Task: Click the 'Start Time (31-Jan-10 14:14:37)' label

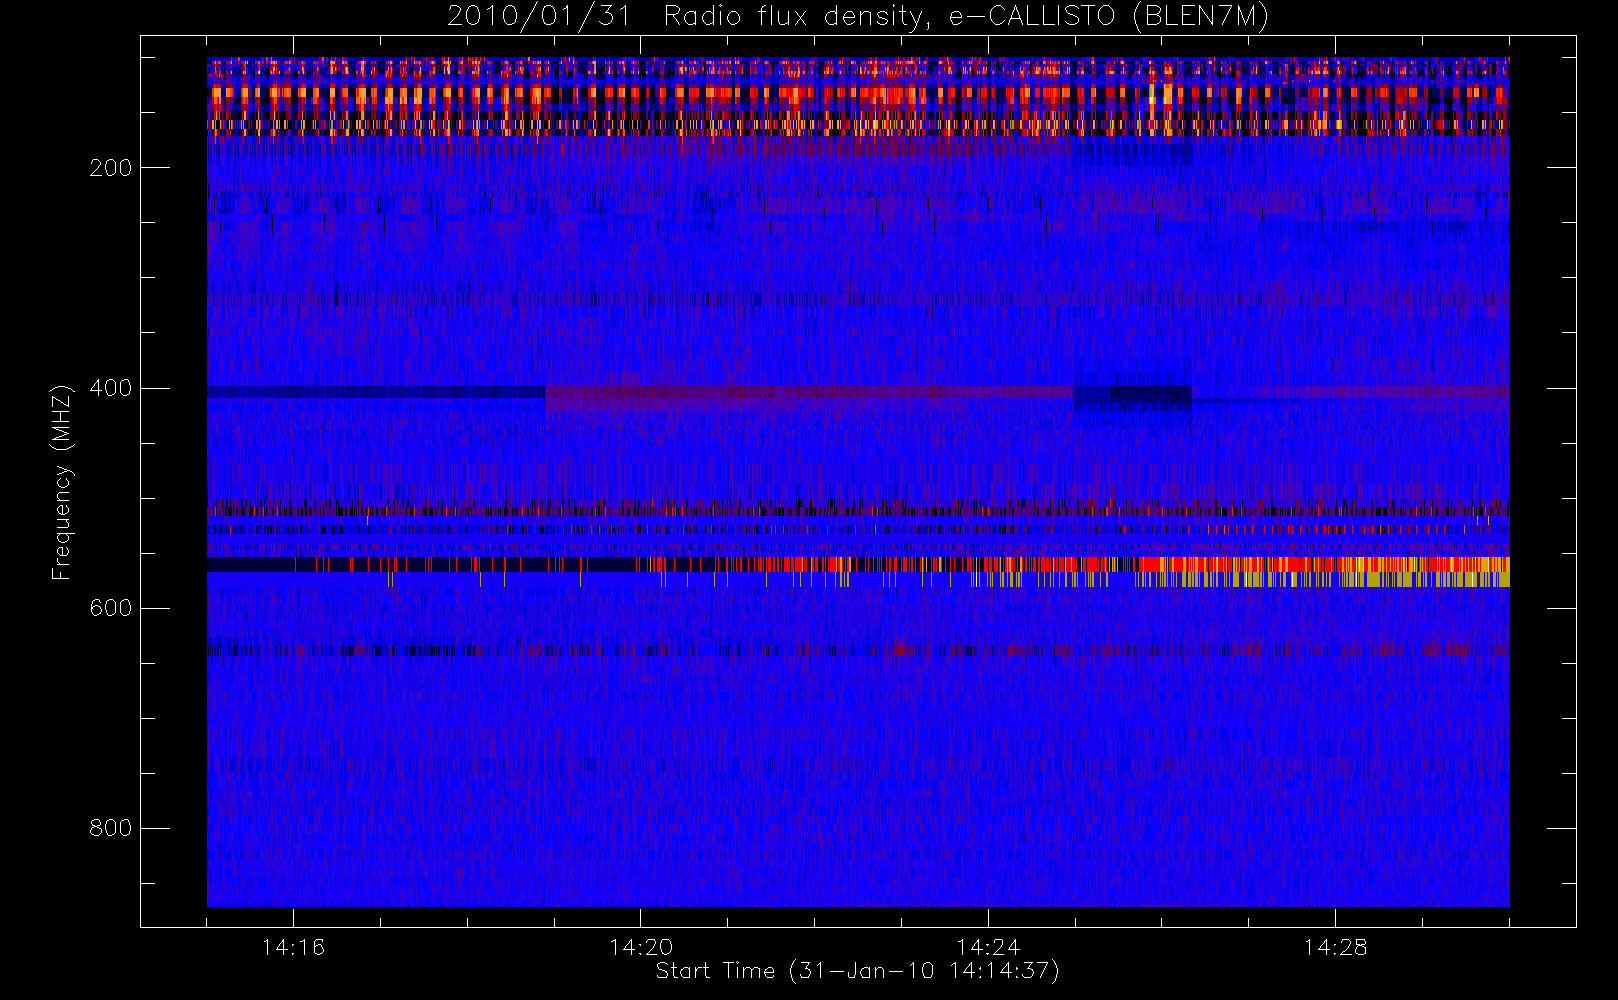Action: [x=857, y=971]
